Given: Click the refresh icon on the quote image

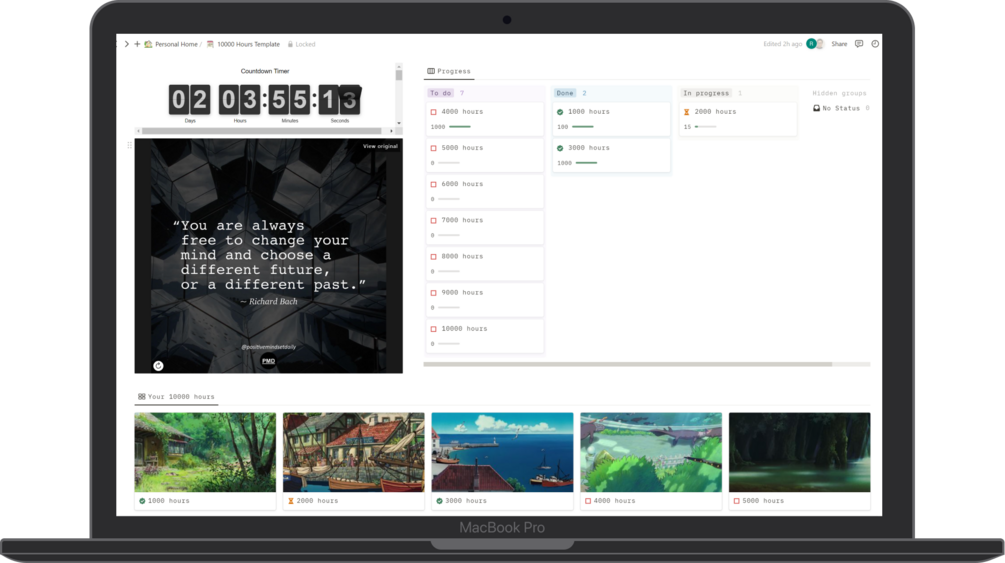Looking at the screenshot, I should pos(158,366).
